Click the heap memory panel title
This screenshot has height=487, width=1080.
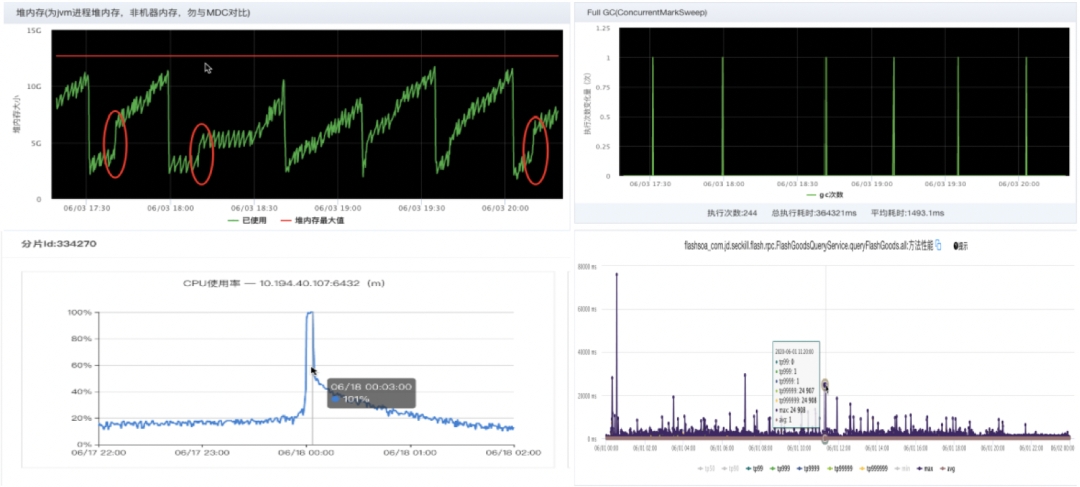click(133, 13)
